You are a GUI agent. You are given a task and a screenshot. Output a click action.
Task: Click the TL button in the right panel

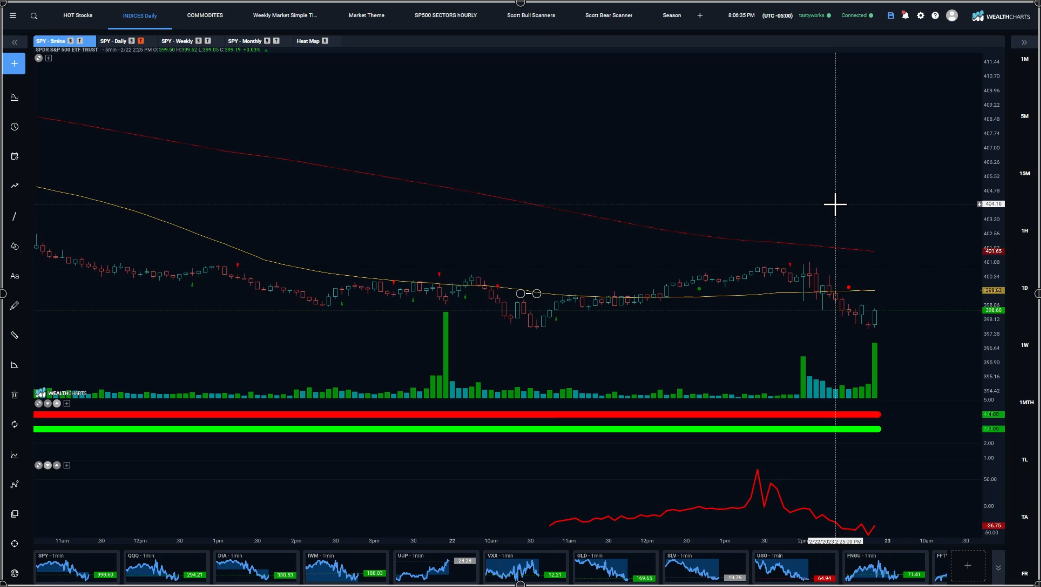pyautogui.click(x=1024, y=460)
